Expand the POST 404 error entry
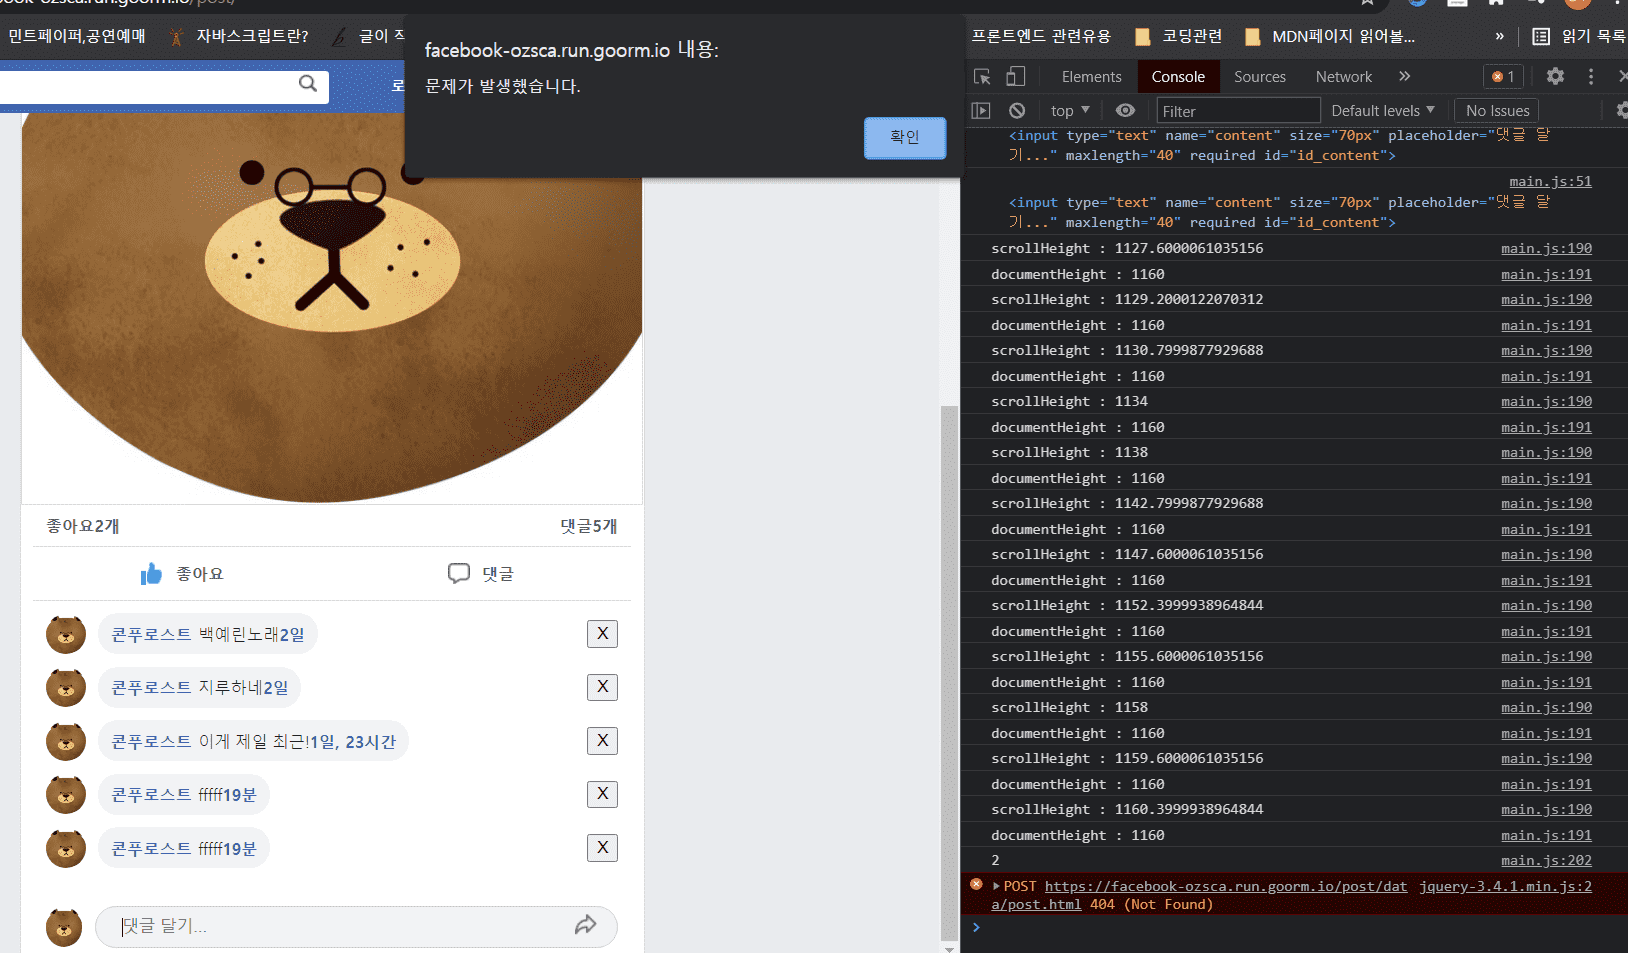Image resolution: width=1628 pixels, height=953 pixels. tap(996, 886)
